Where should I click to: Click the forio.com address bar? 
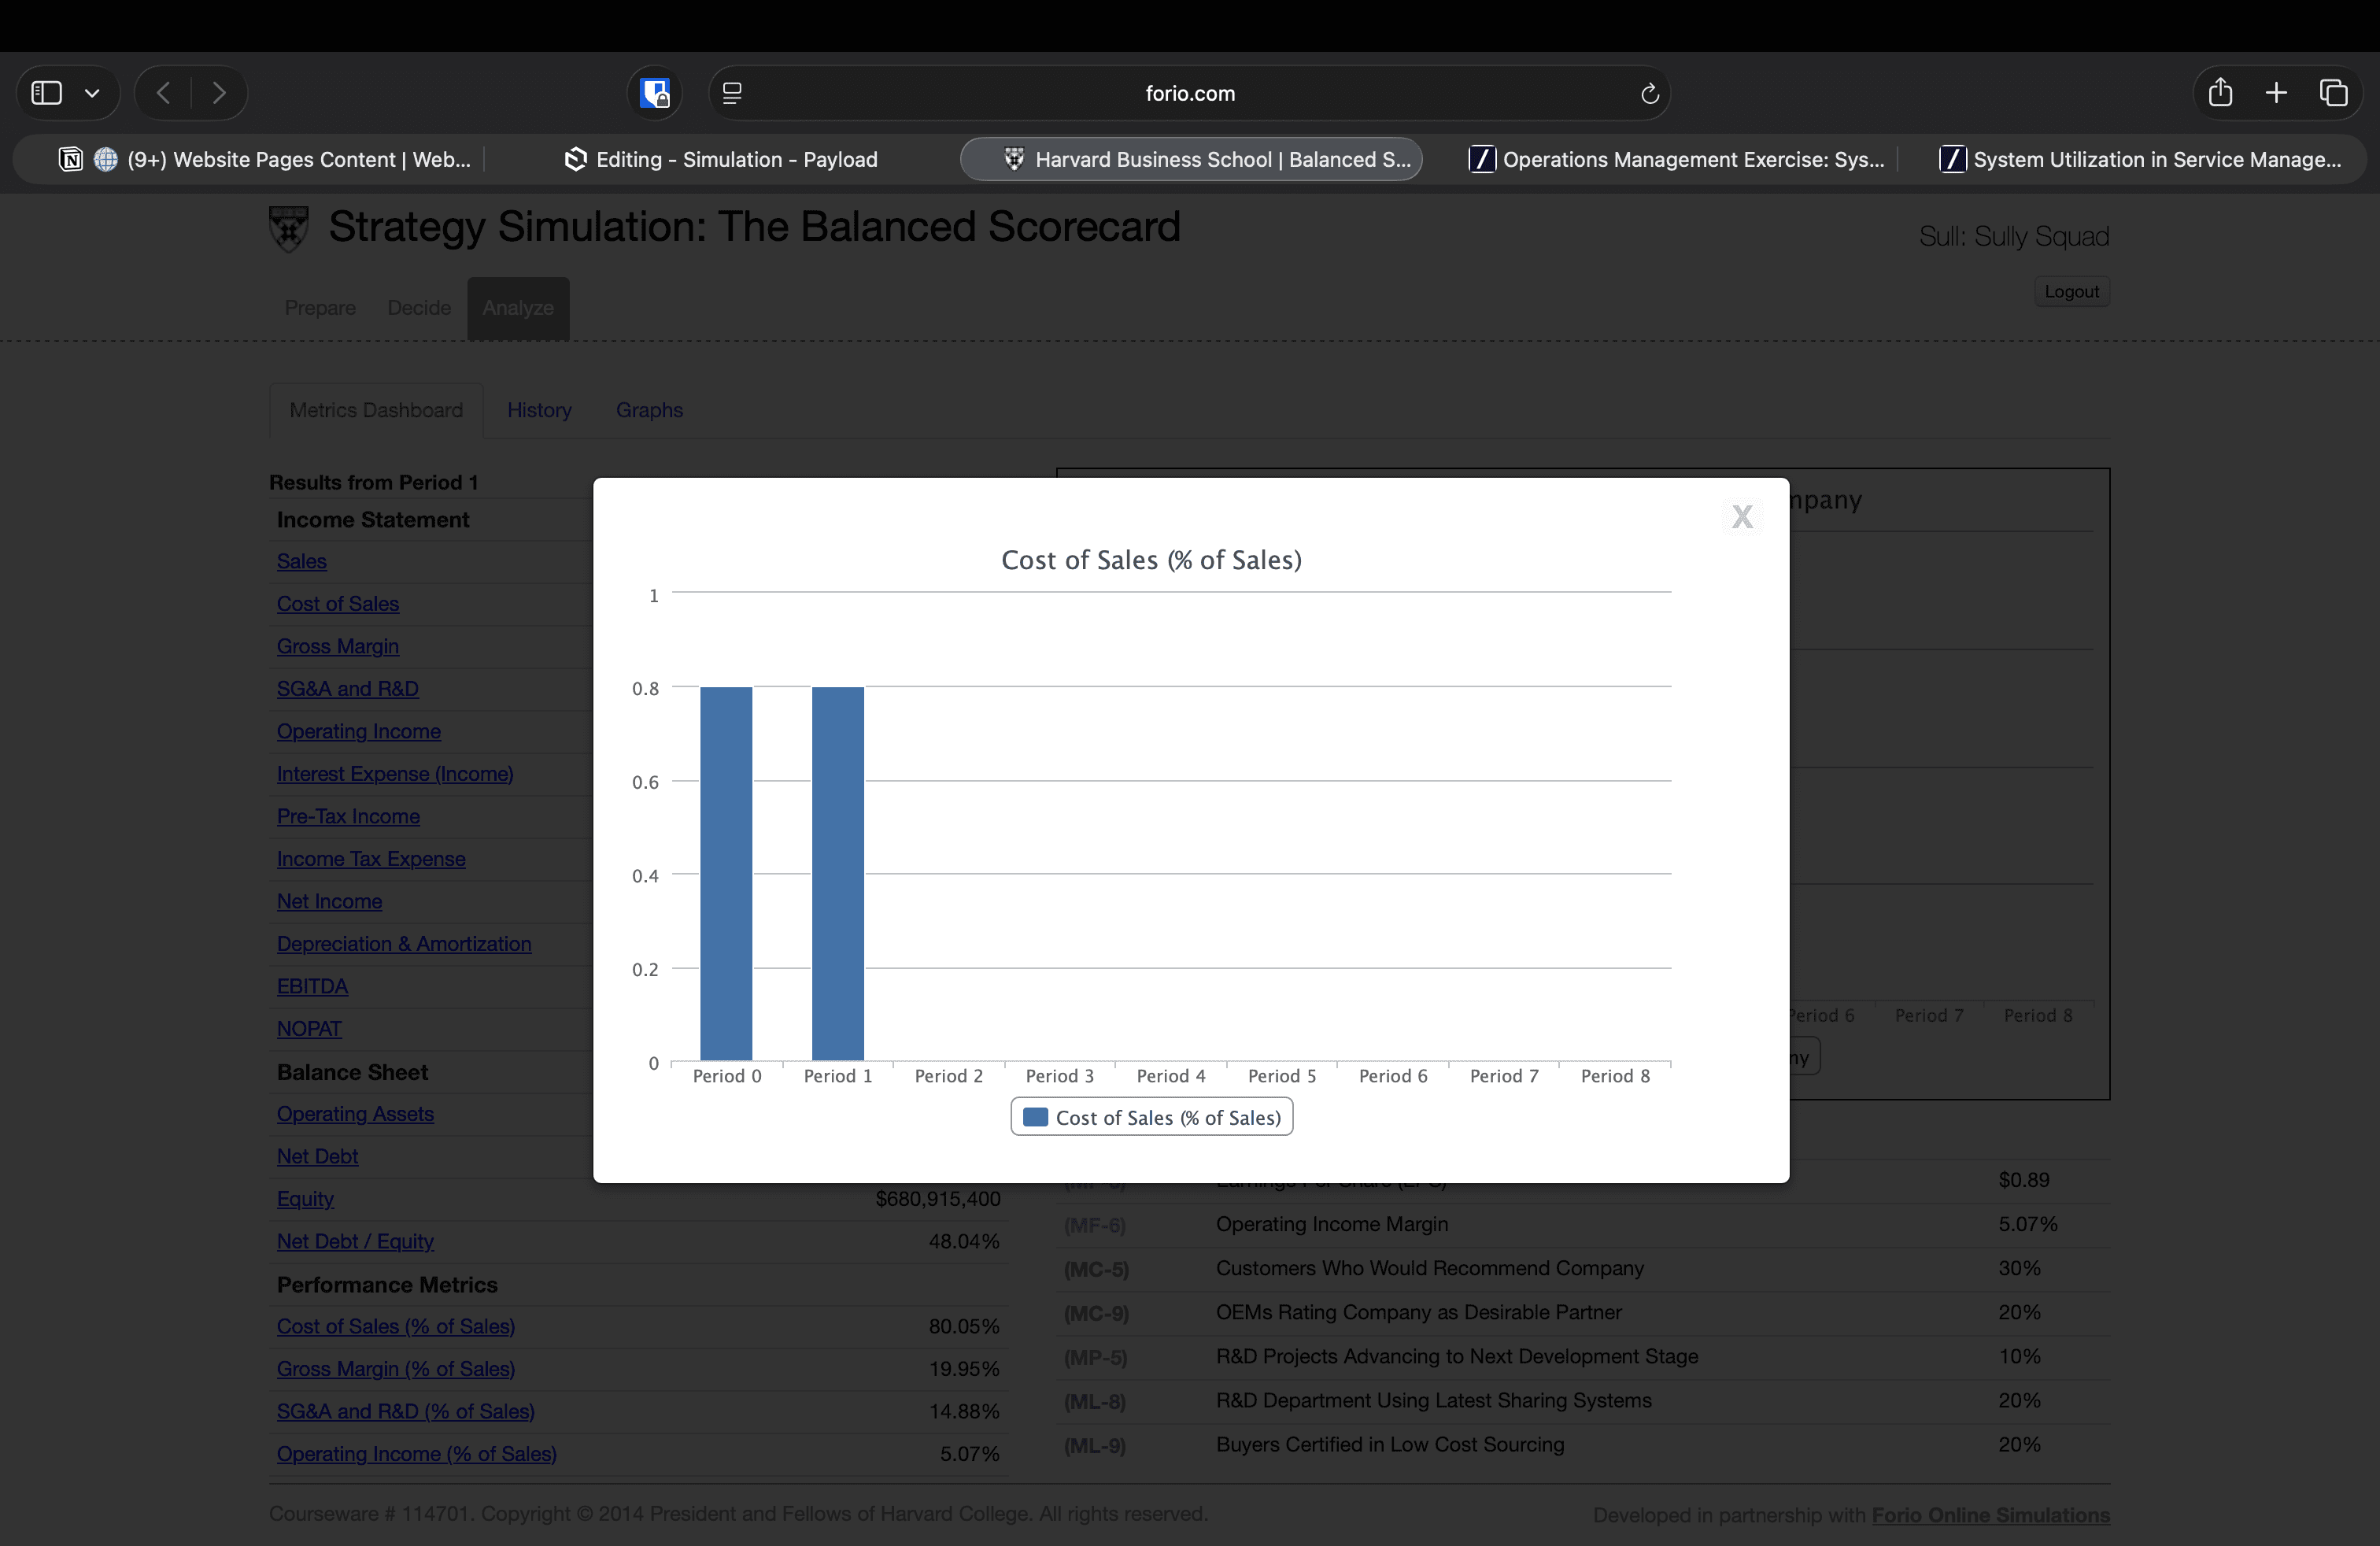(x=1189, y=93)
